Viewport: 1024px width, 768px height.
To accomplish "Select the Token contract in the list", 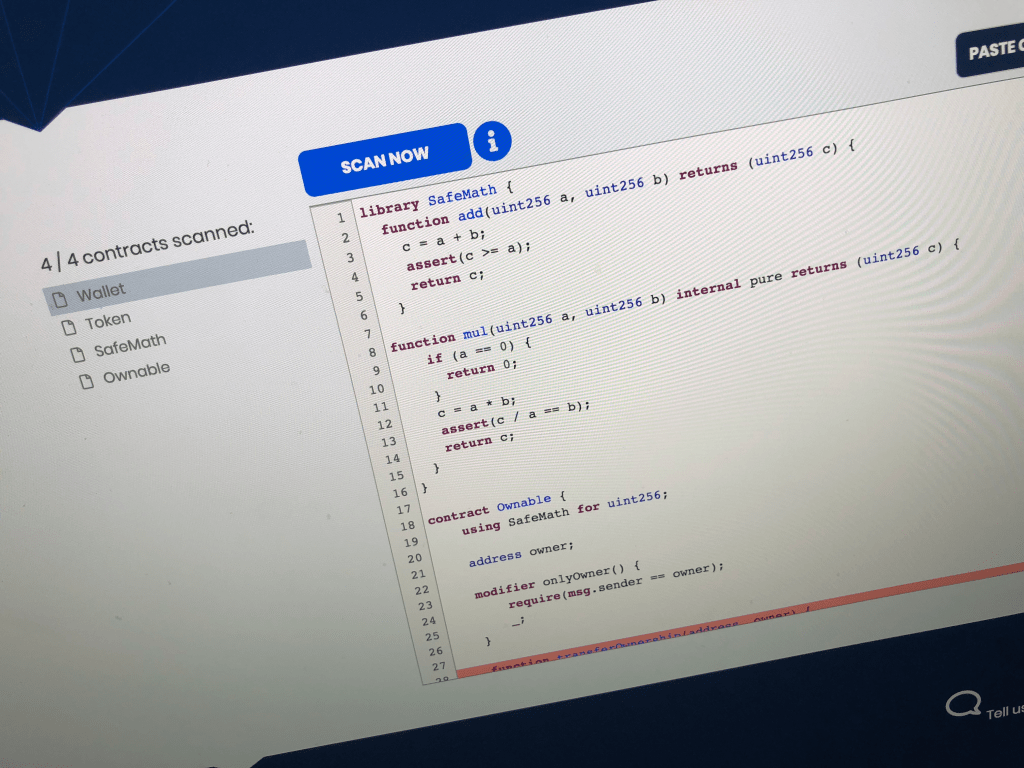I will click(x=108, y=321).
